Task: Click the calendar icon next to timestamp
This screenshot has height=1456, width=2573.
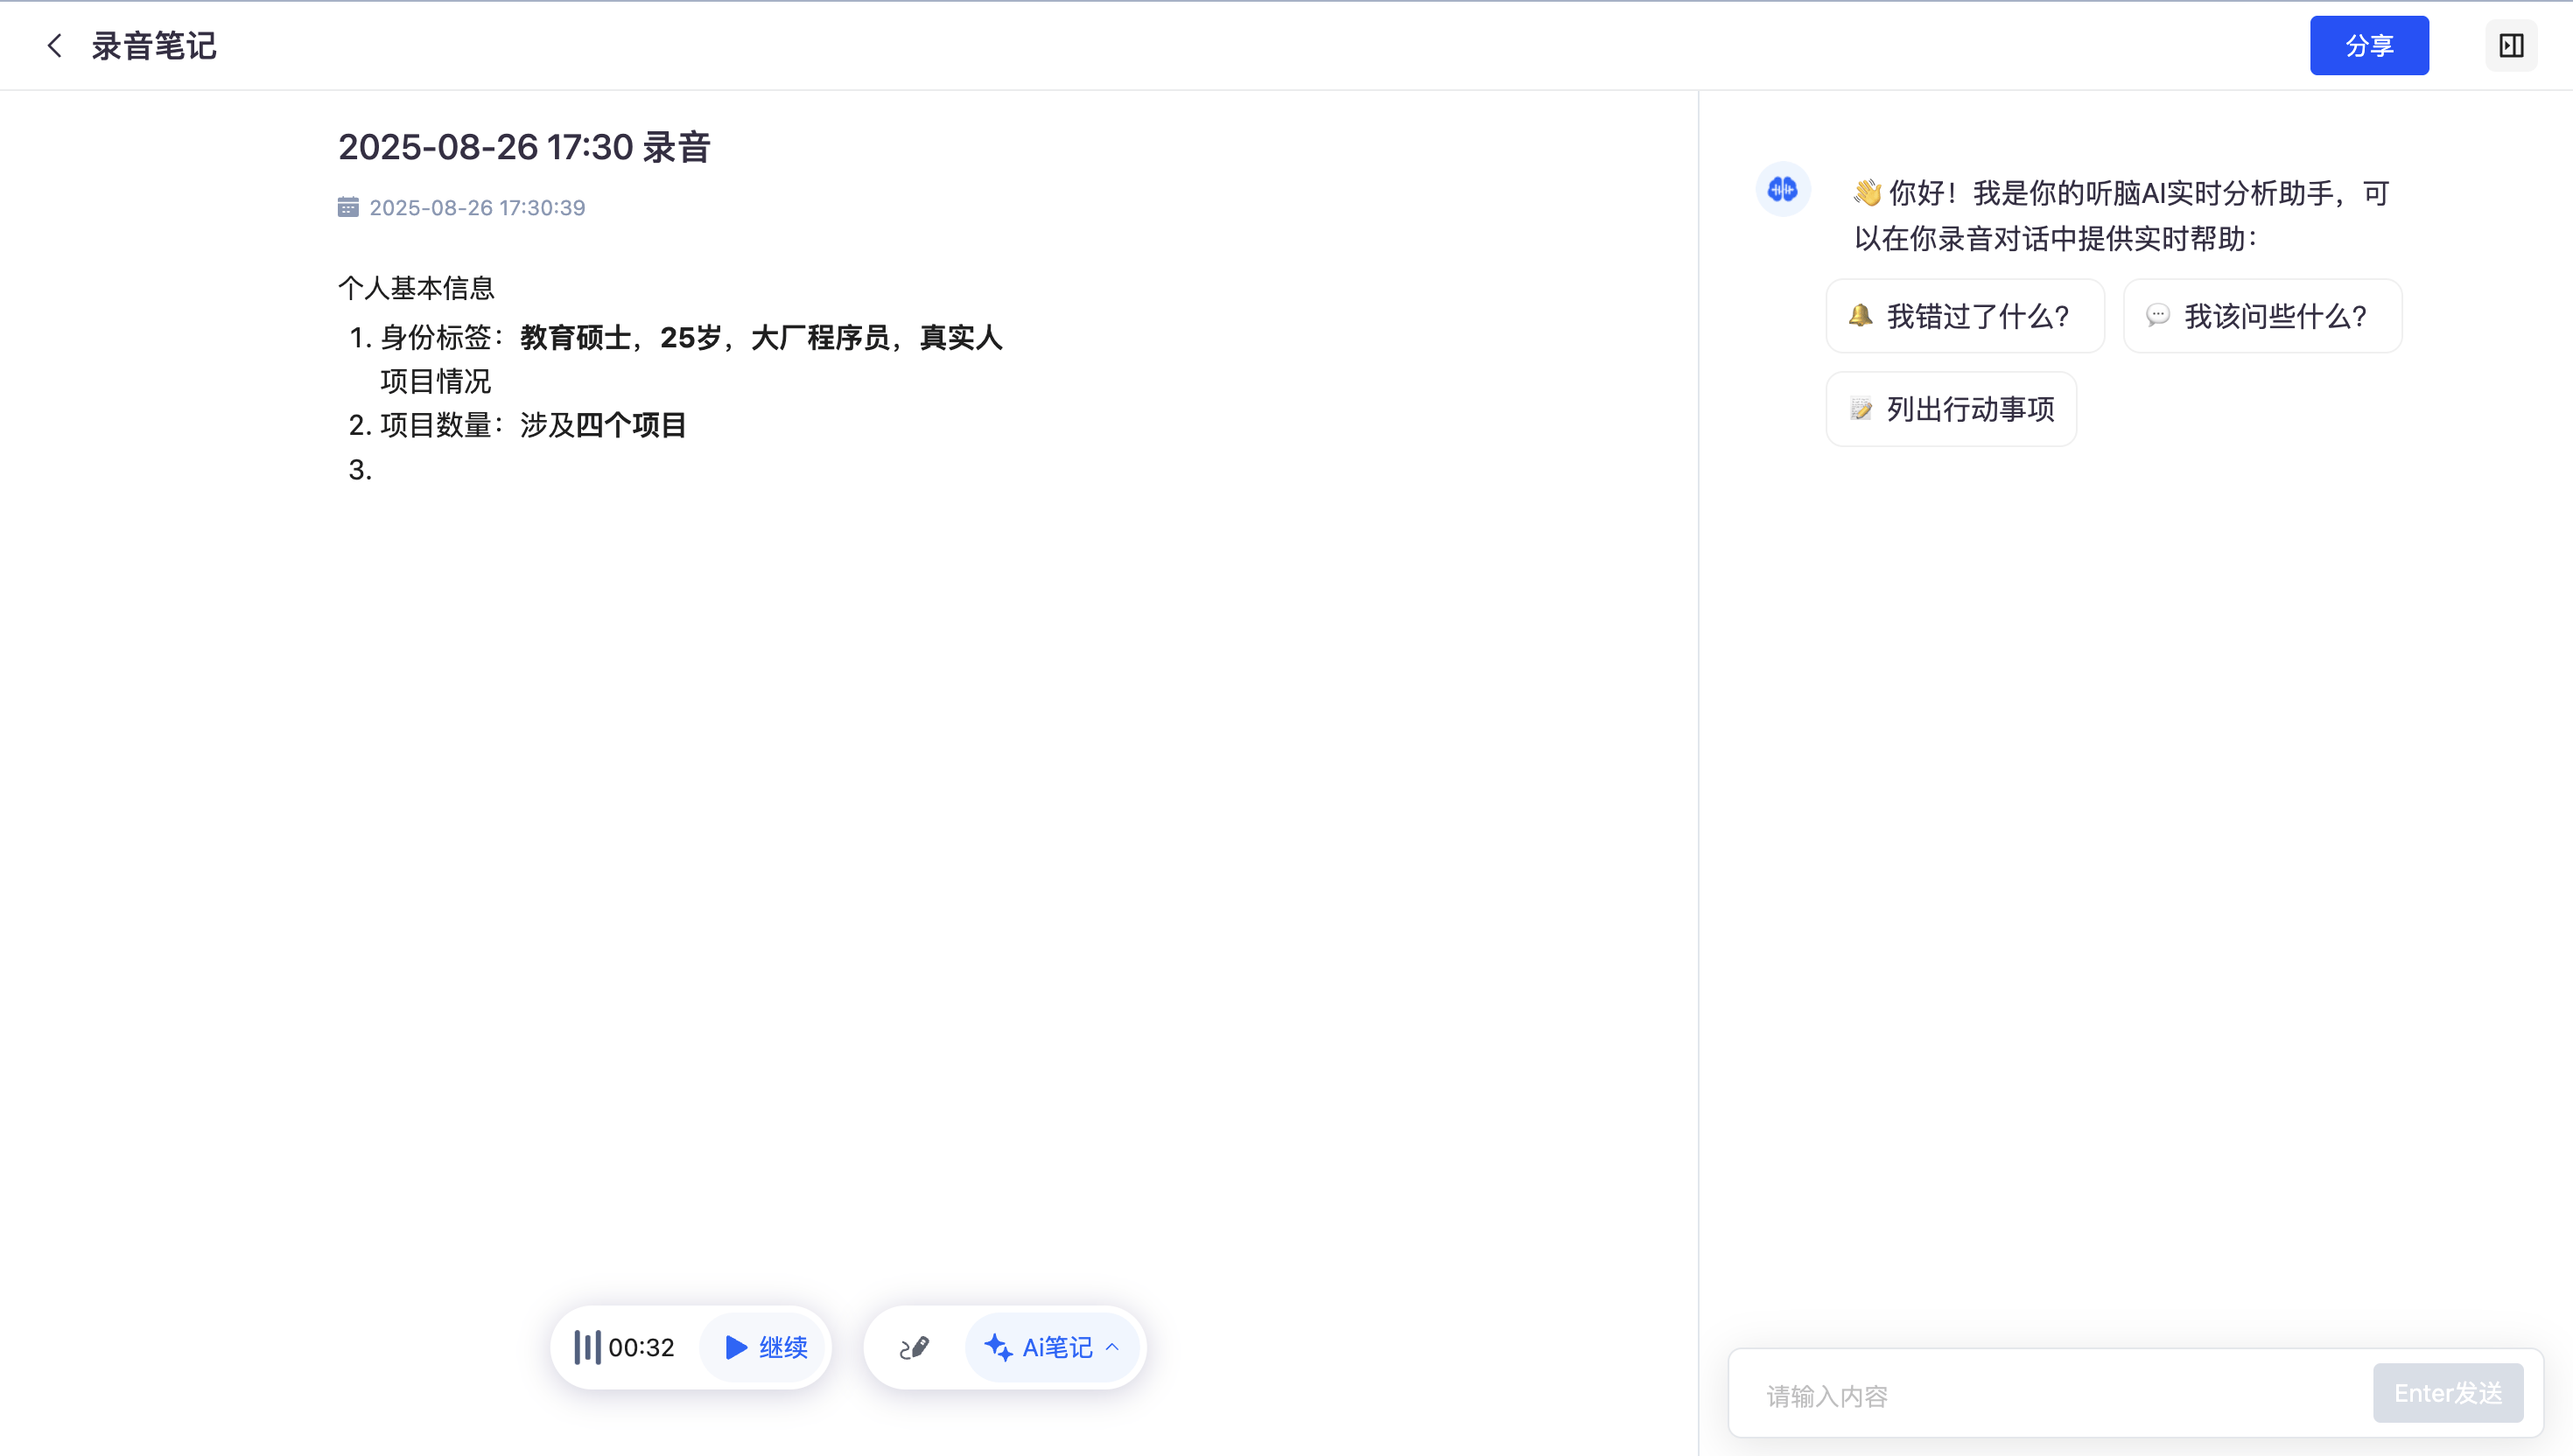Action: (x=348, y=207)
